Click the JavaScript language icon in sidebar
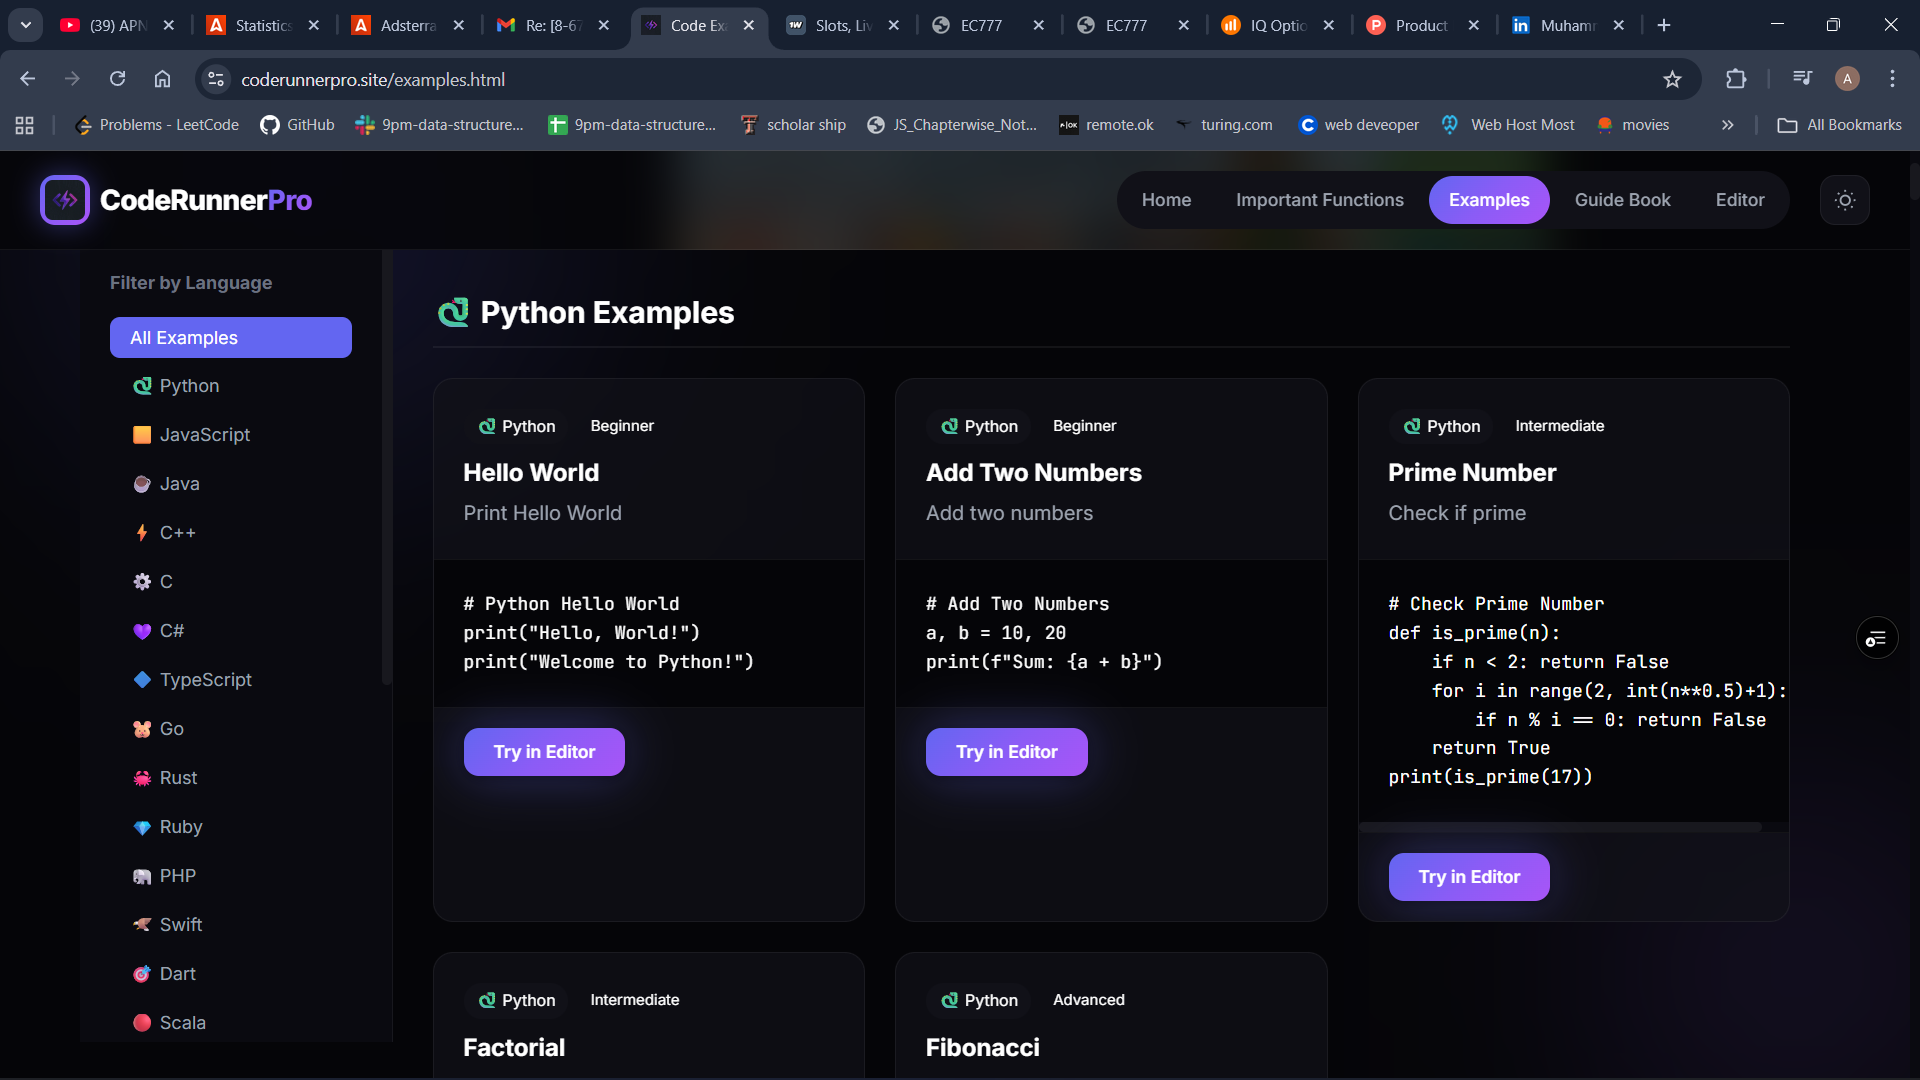This screenshot has height=1080, width=1920. tap(143, 435)
